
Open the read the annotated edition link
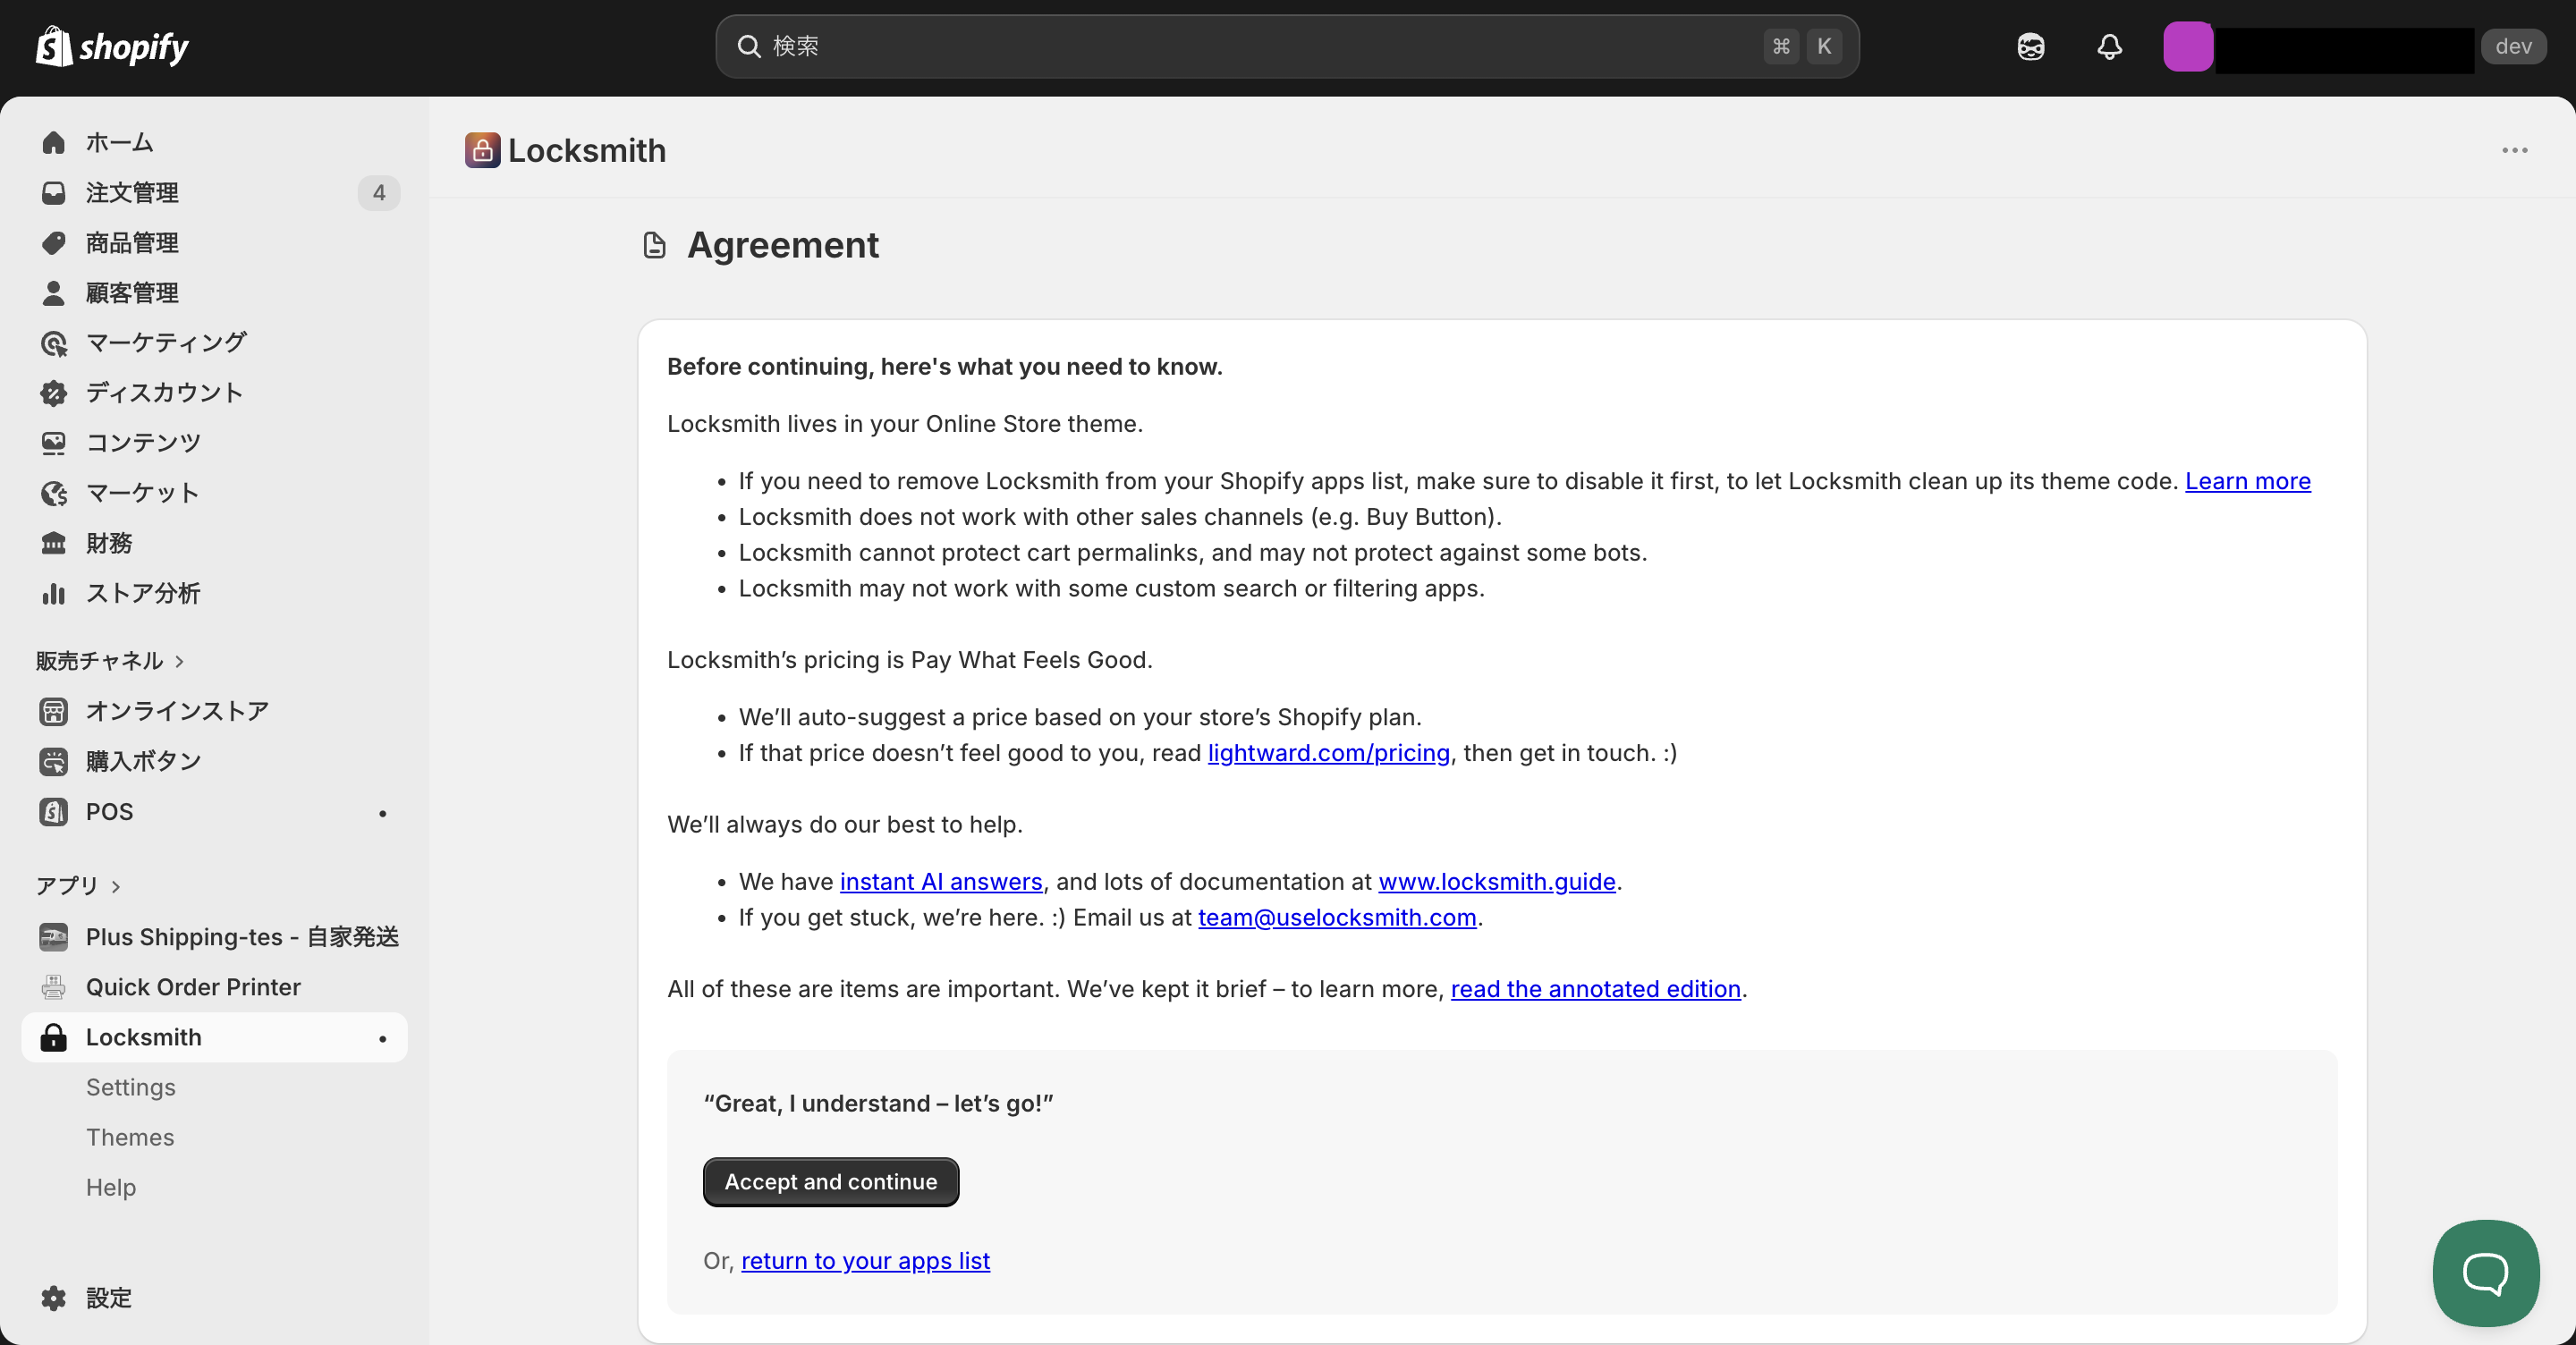tap(1596, 989)
